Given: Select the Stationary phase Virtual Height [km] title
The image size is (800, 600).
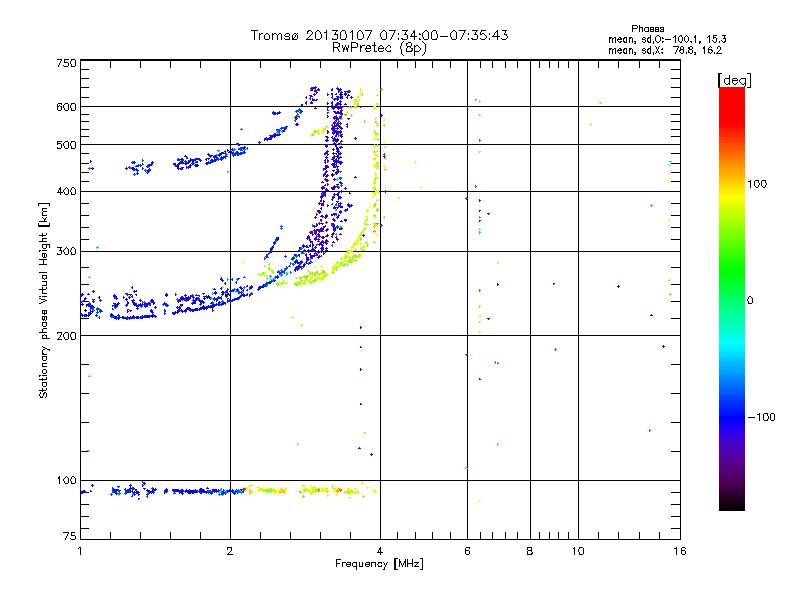Looking at the screenshot, I should (44, 301).
